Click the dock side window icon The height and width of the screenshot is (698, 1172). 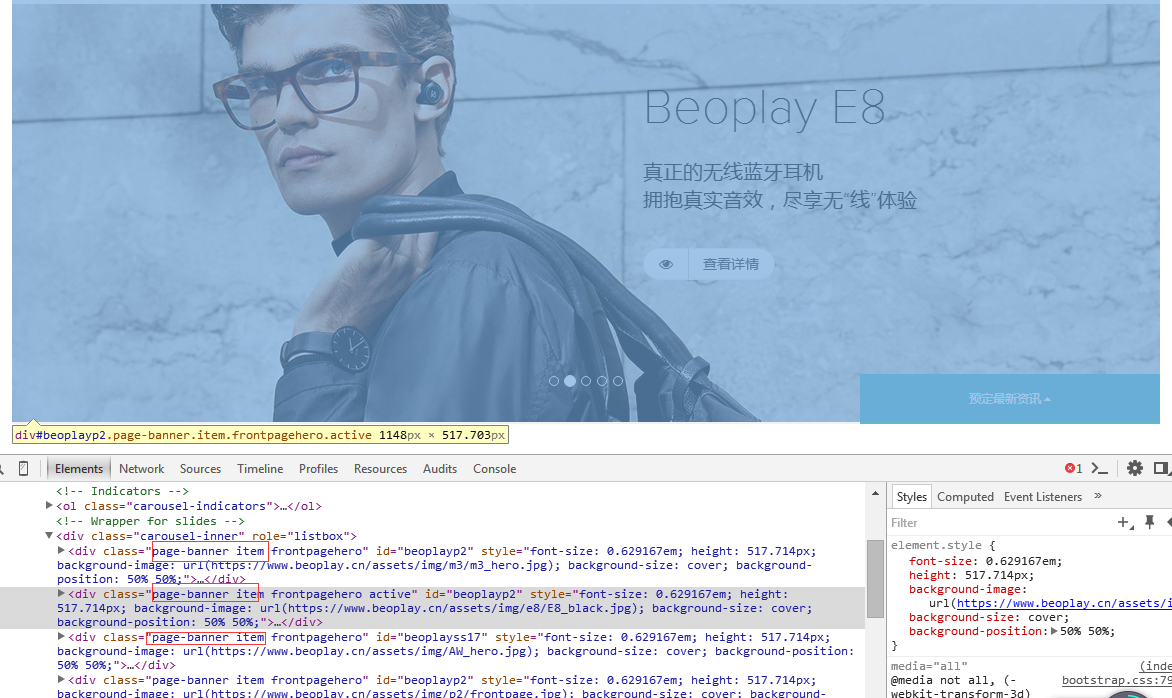tap(1161, 469)
